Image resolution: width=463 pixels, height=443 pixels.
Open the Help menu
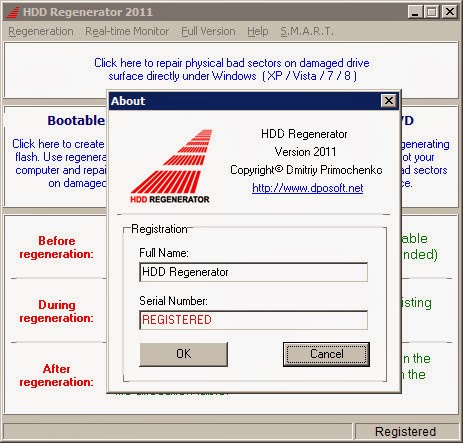[258, 31]
